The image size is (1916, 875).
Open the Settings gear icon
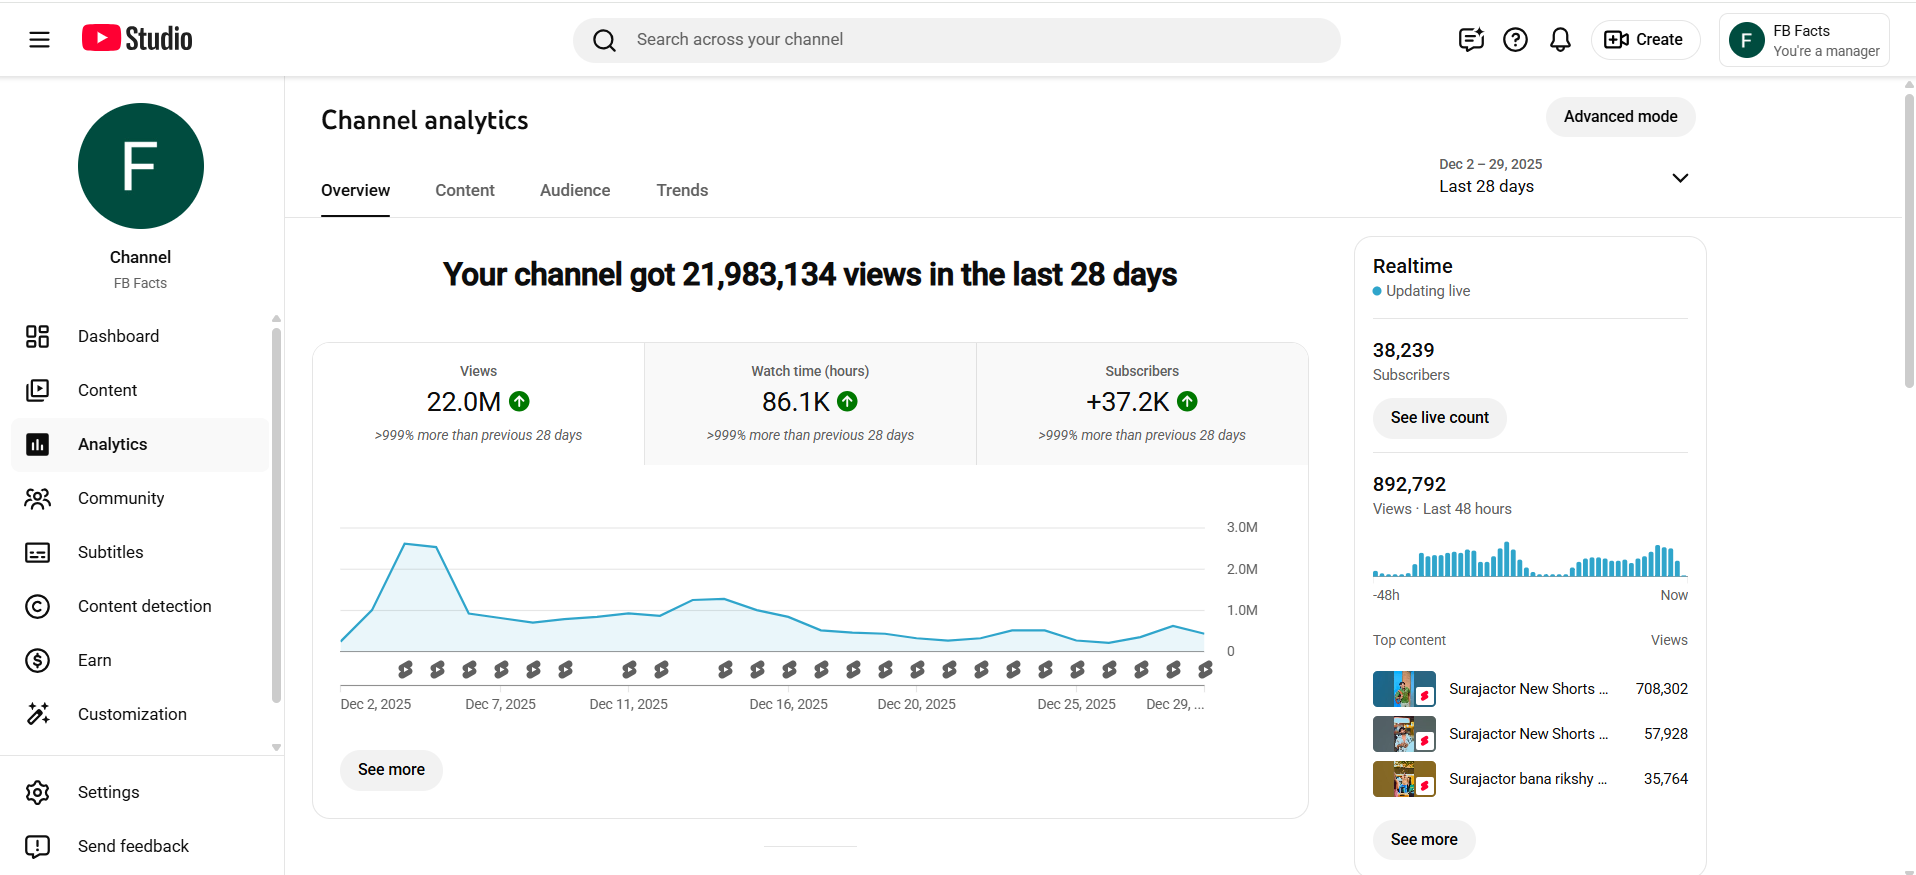tap(38, 792)
